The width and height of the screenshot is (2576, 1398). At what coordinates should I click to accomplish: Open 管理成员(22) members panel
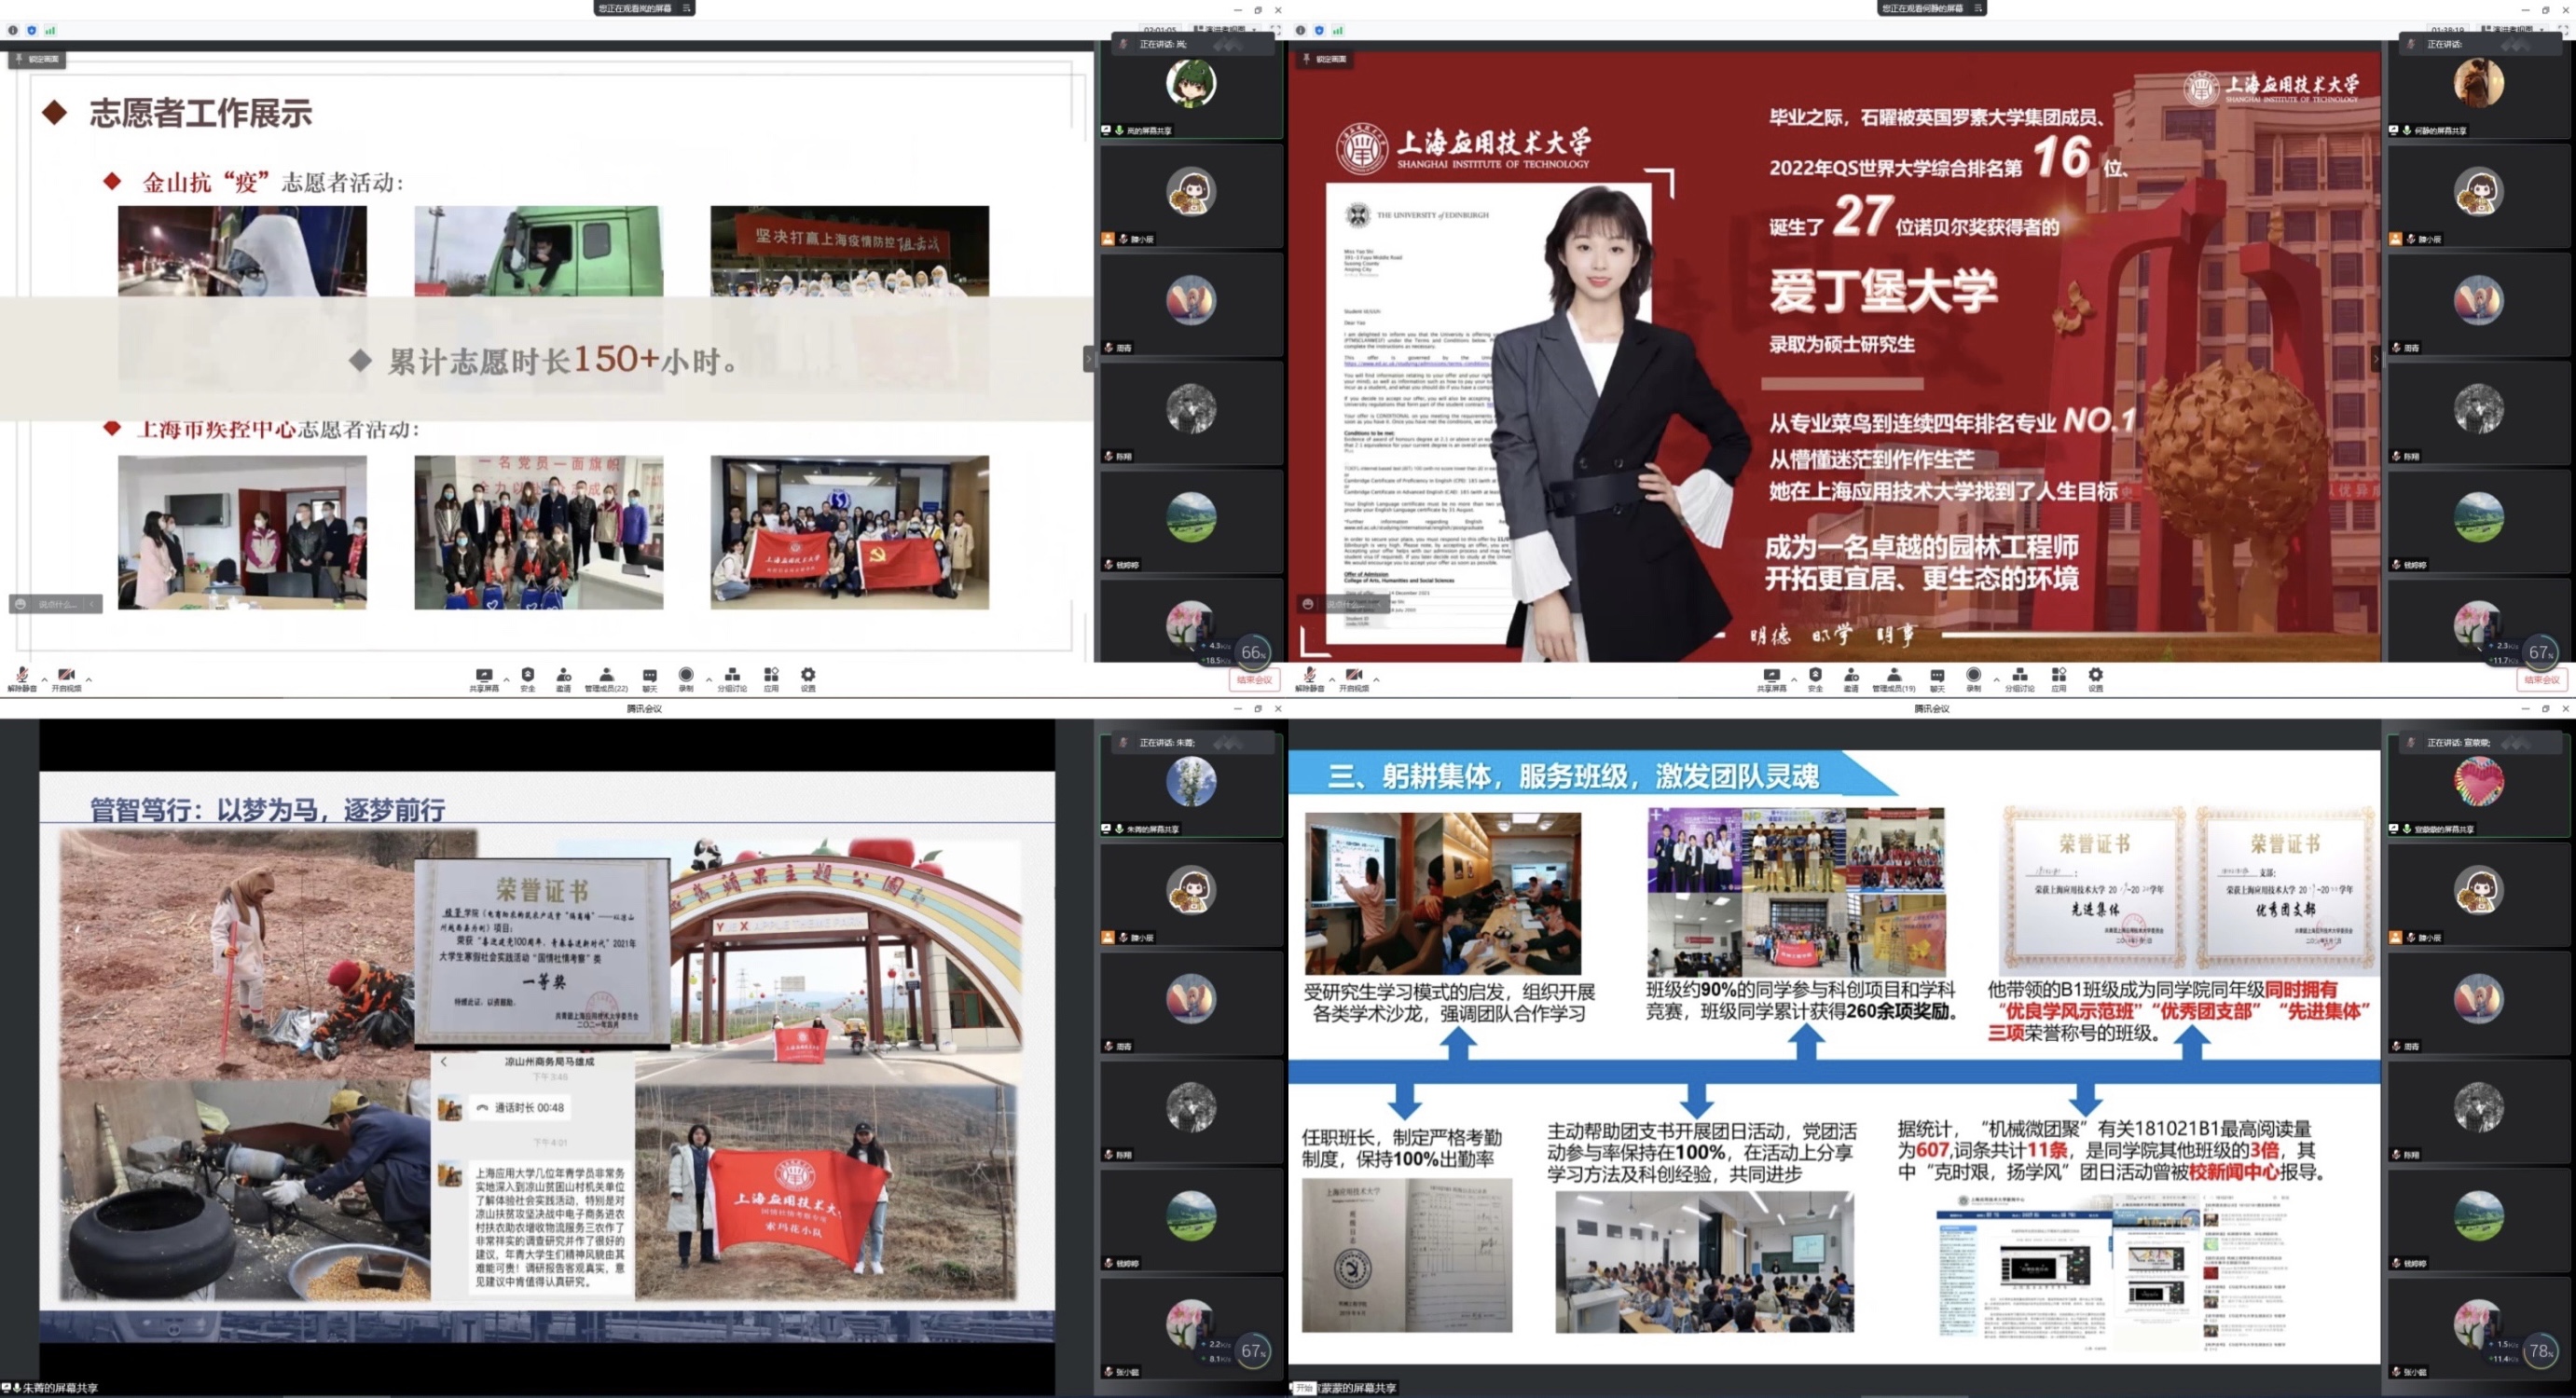[606, 677]
